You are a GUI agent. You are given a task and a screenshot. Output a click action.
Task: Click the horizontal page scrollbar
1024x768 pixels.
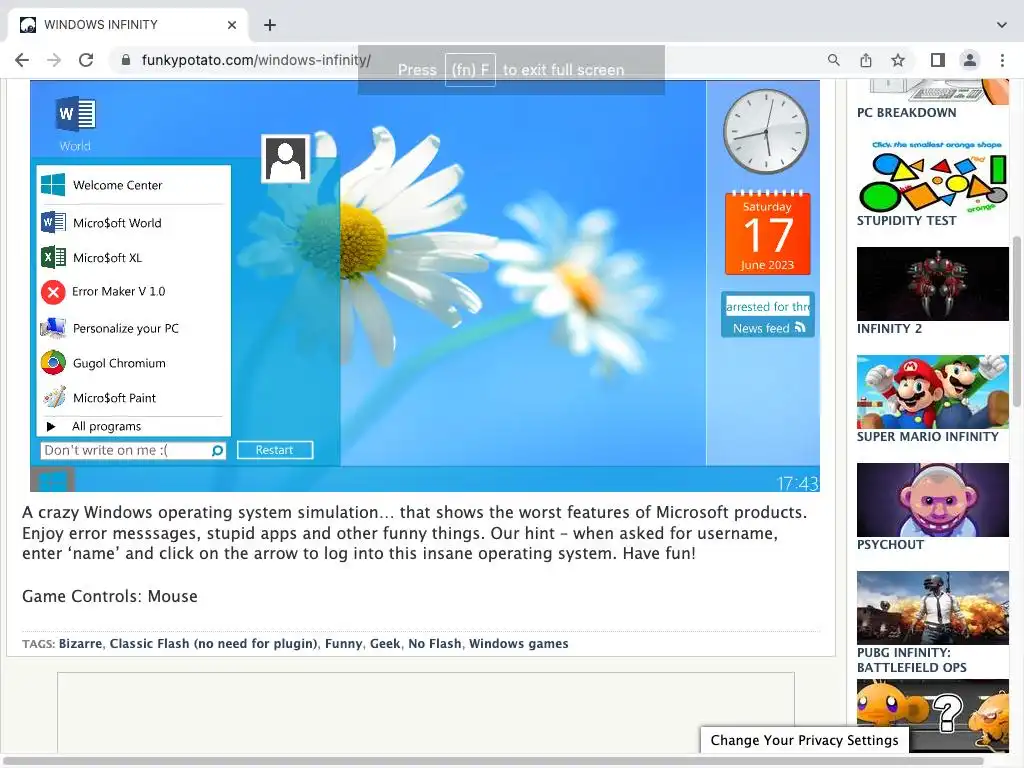[493, 761]
